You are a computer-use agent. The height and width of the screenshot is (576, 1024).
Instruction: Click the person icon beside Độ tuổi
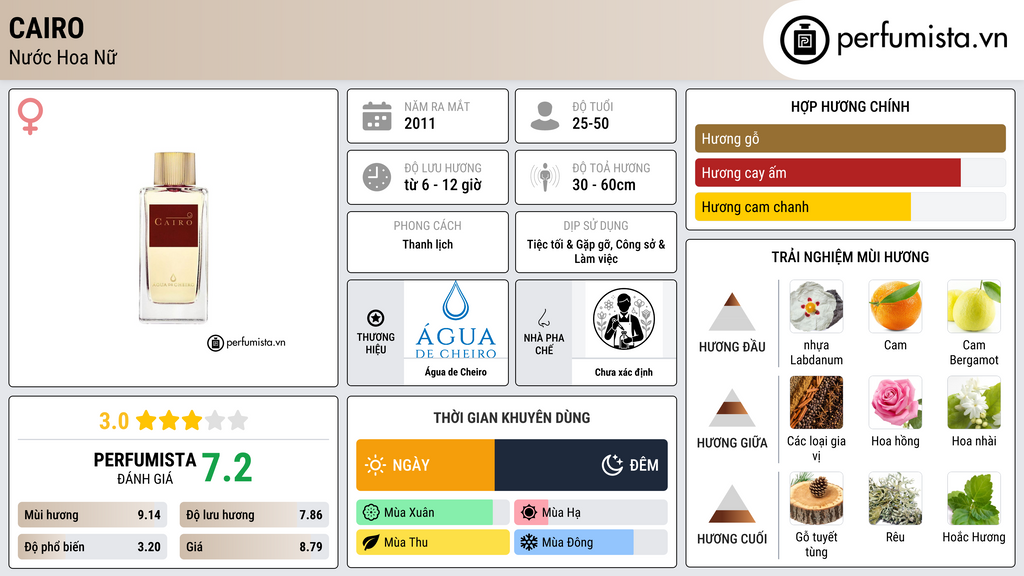(x=545, y=116)
